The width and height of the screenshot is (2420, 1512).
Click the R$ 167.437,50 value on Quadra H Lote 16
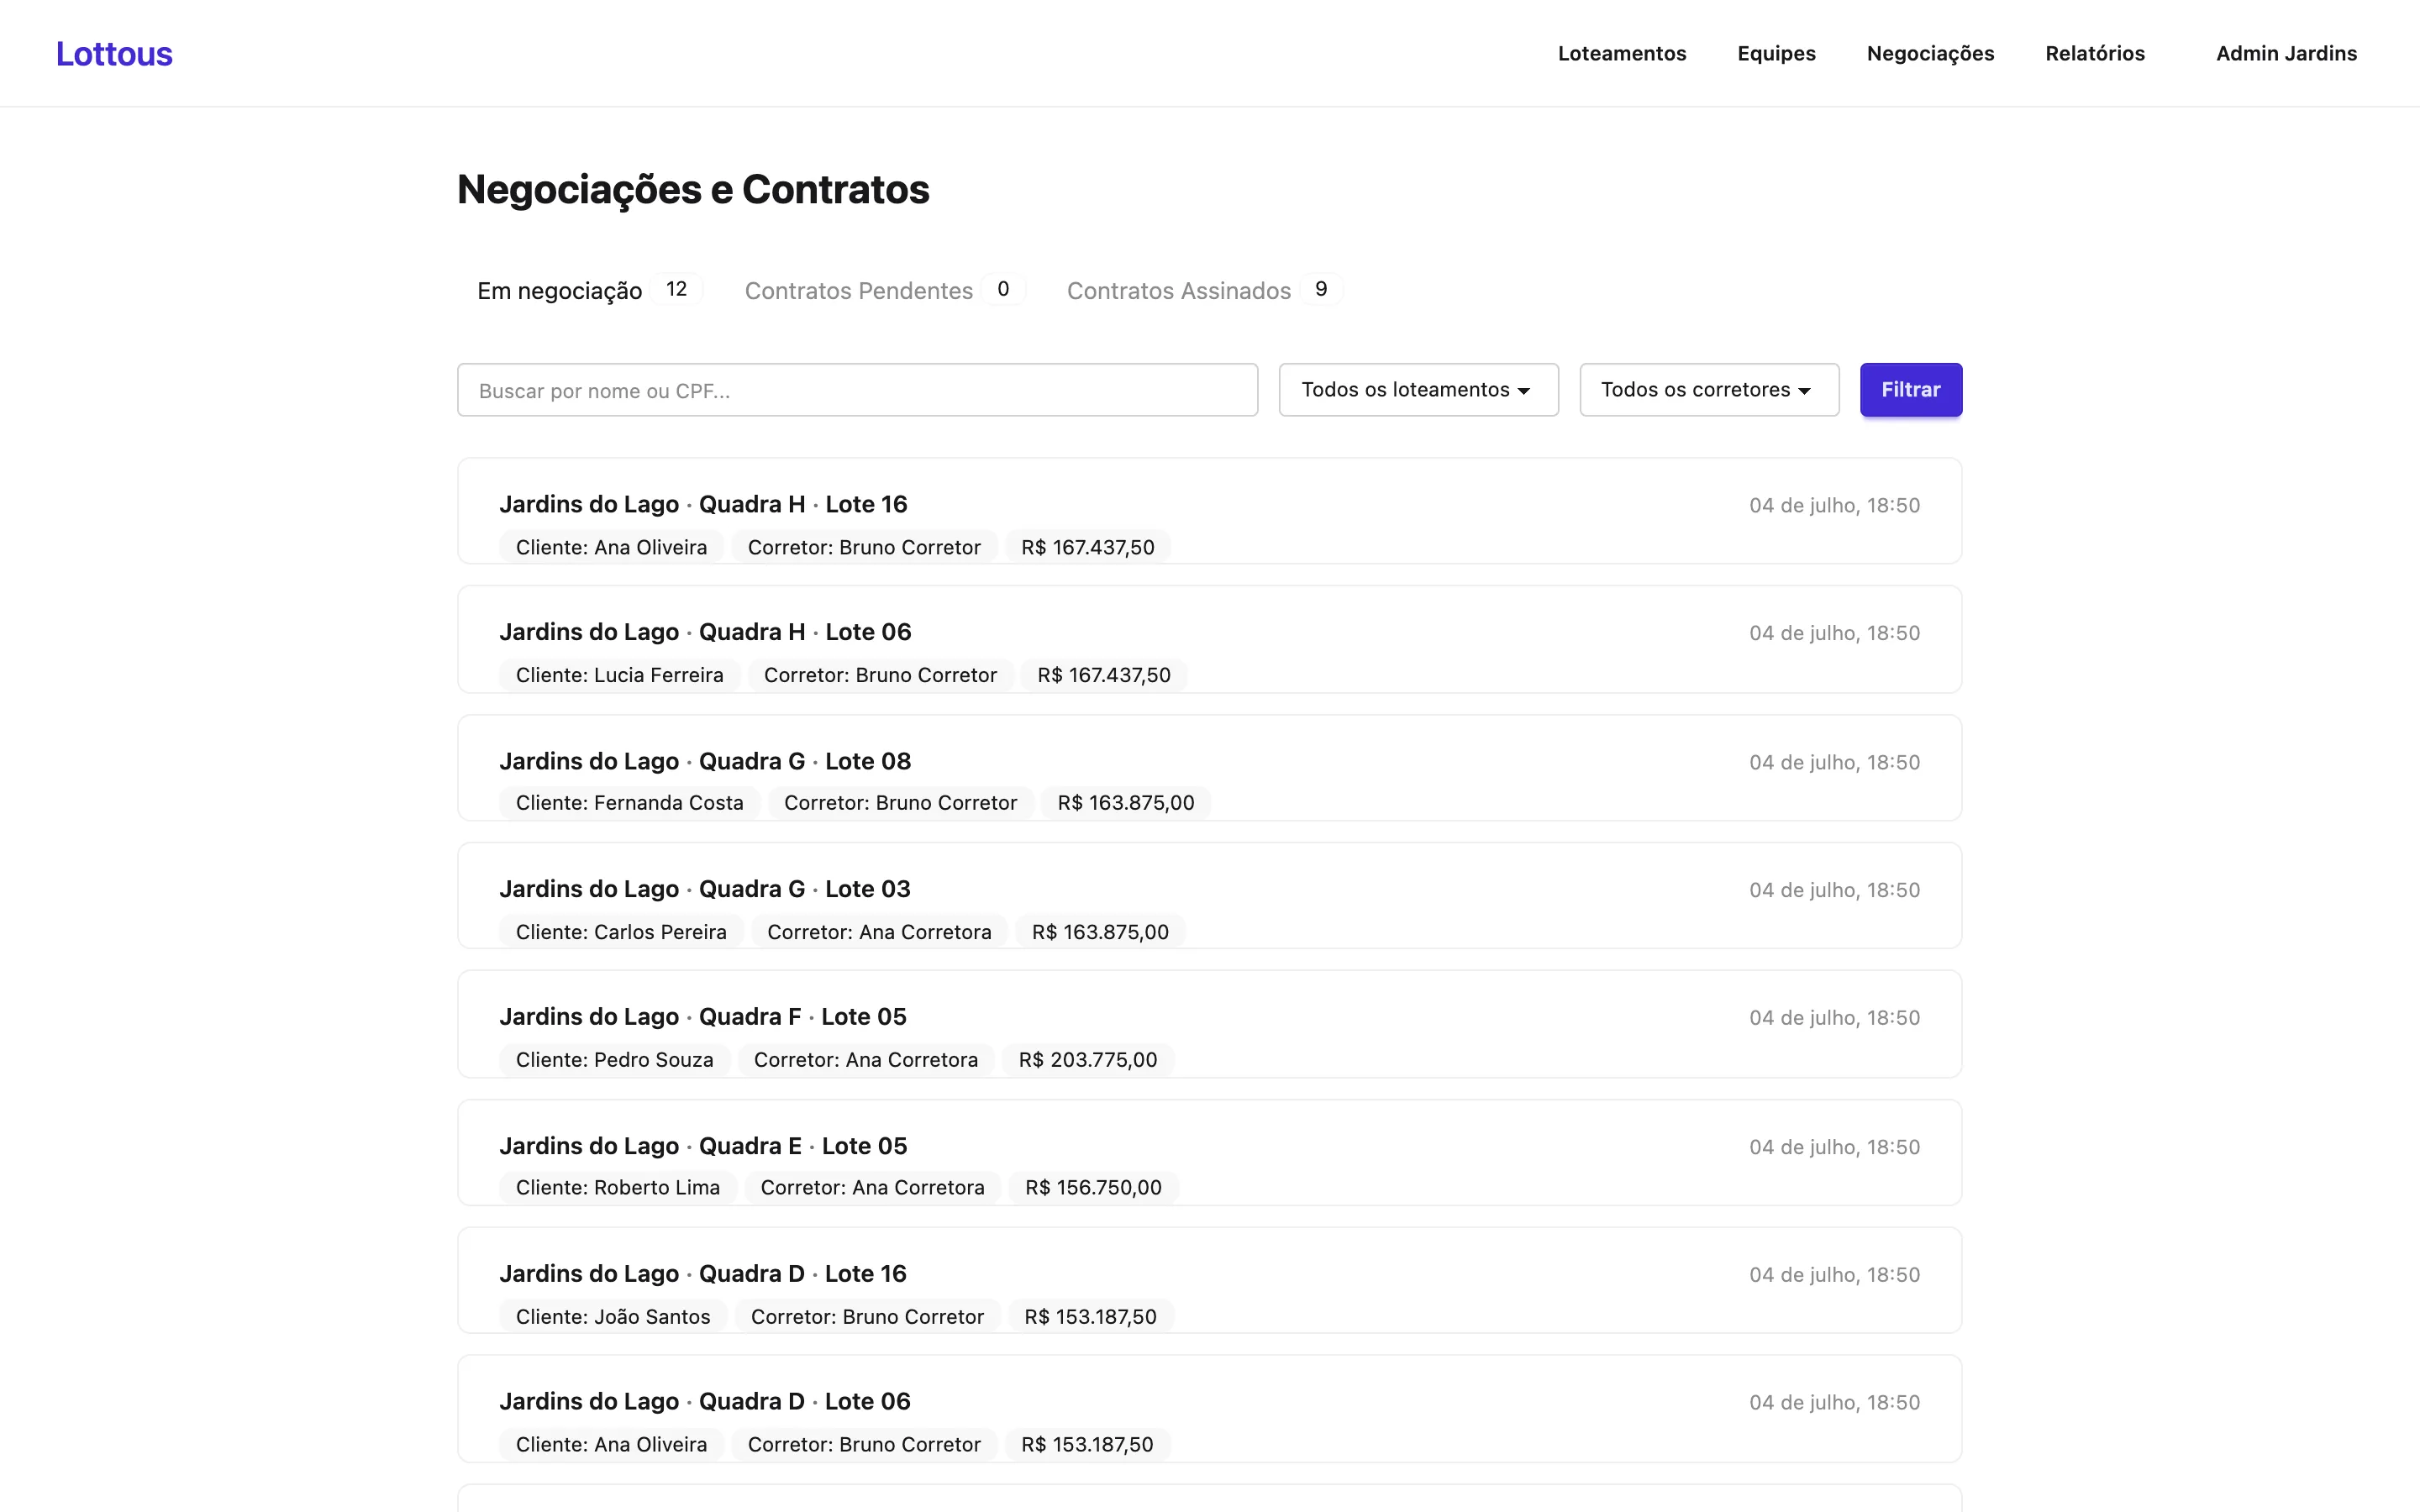(1087, 547)
